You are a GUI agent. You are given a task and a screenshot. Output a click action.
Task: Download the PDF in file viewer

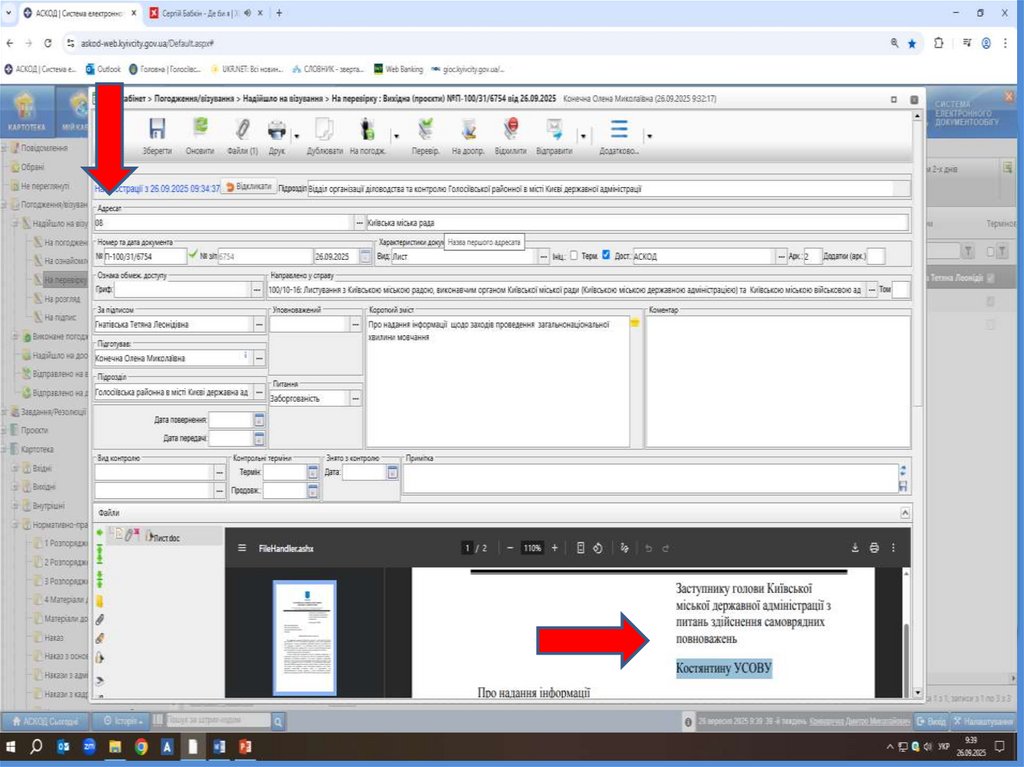click(x=855, y=548)
